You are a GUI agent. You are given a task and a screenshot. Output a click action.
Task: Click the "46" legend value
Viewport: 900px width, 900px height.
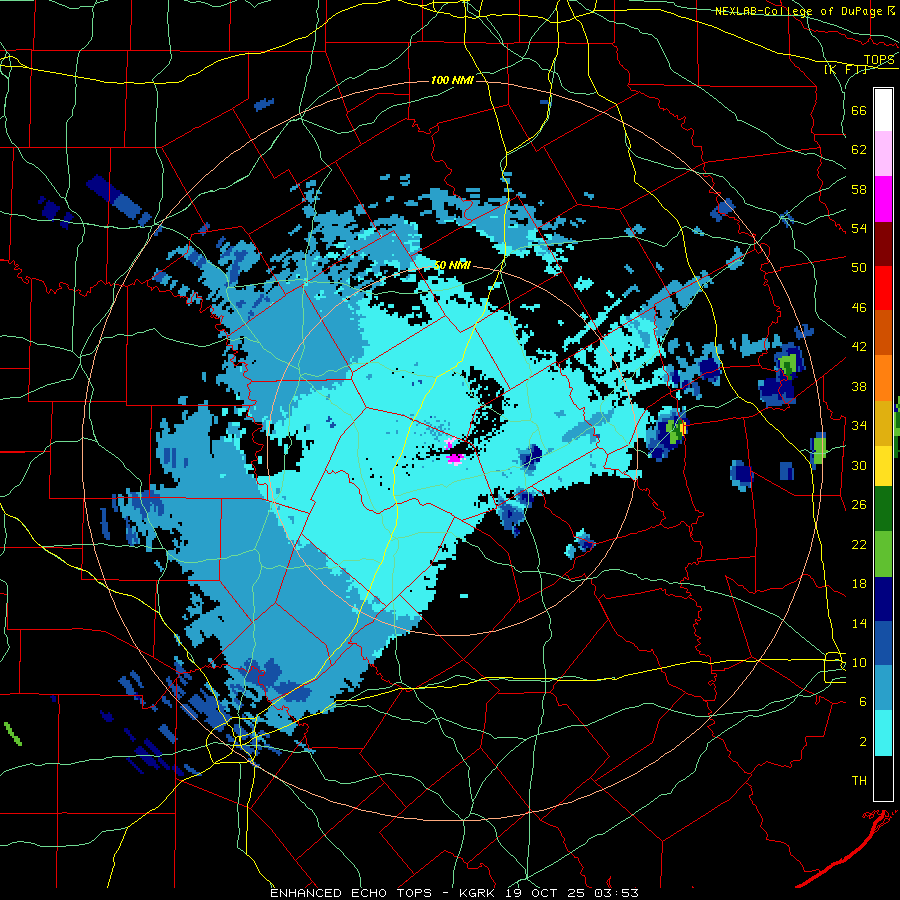pyautogui.click(x=859, y=307)
